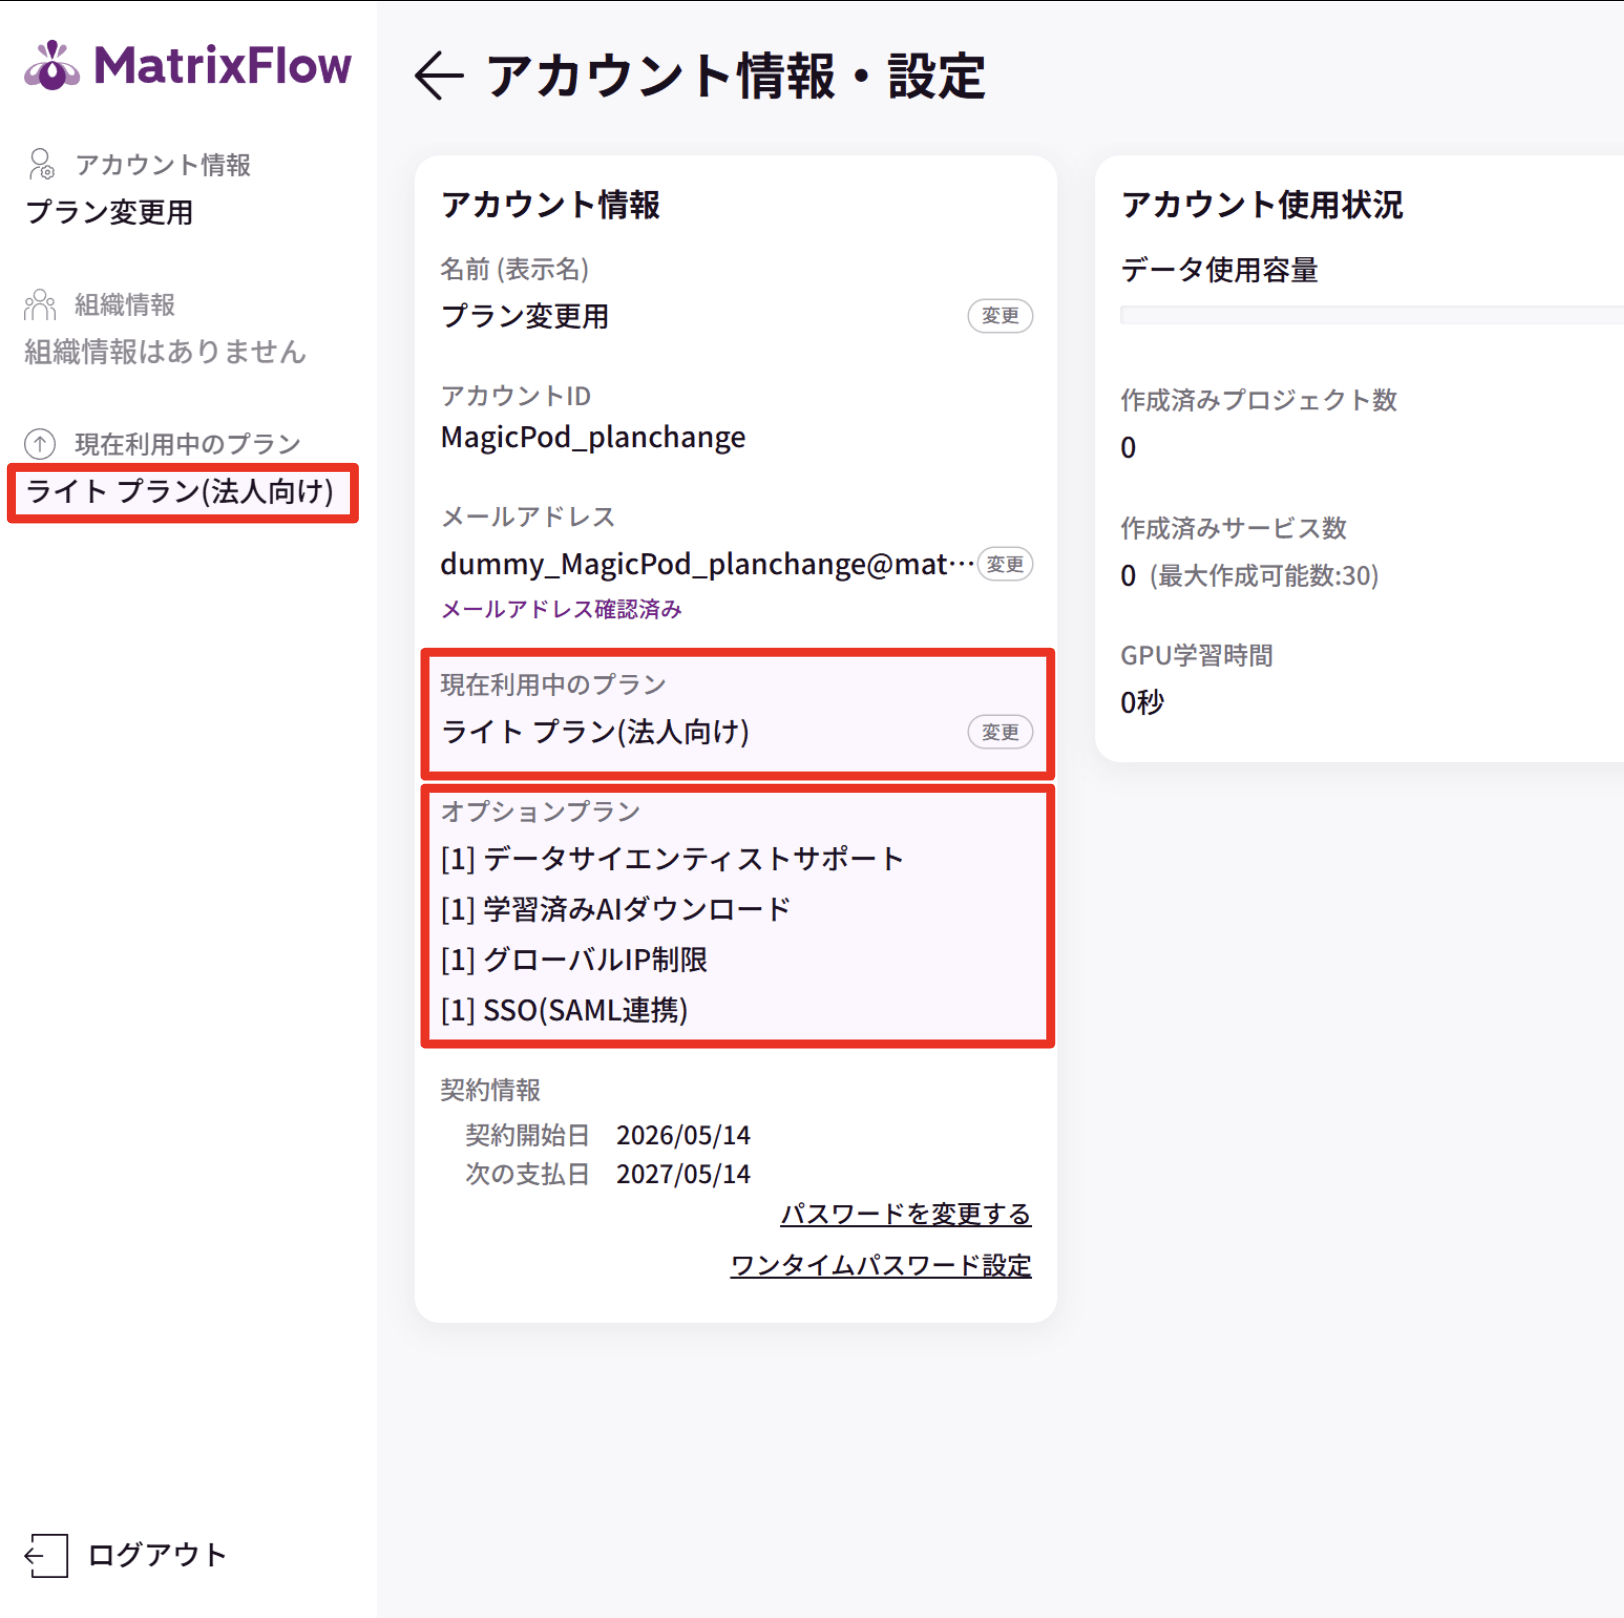The image size is (1624, 1618).
Task: Click 組織情報はありません text
Action: coord(165,352)
